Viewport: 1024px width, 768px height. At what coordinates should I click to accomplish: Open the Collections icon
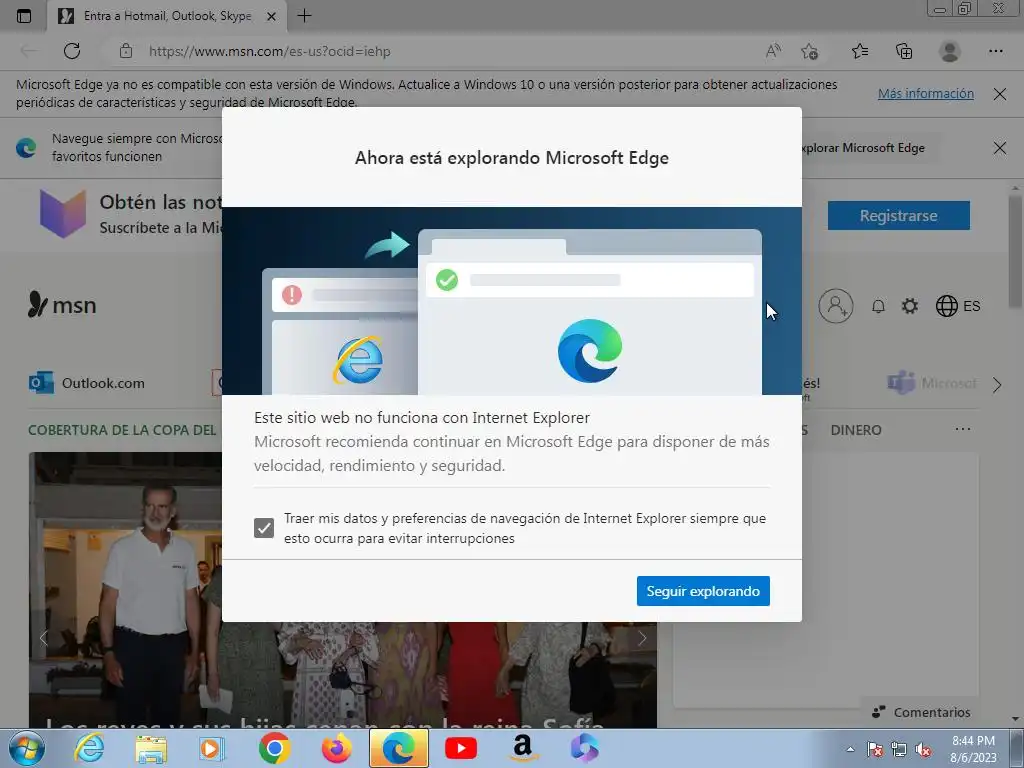(x=904, y=51)
